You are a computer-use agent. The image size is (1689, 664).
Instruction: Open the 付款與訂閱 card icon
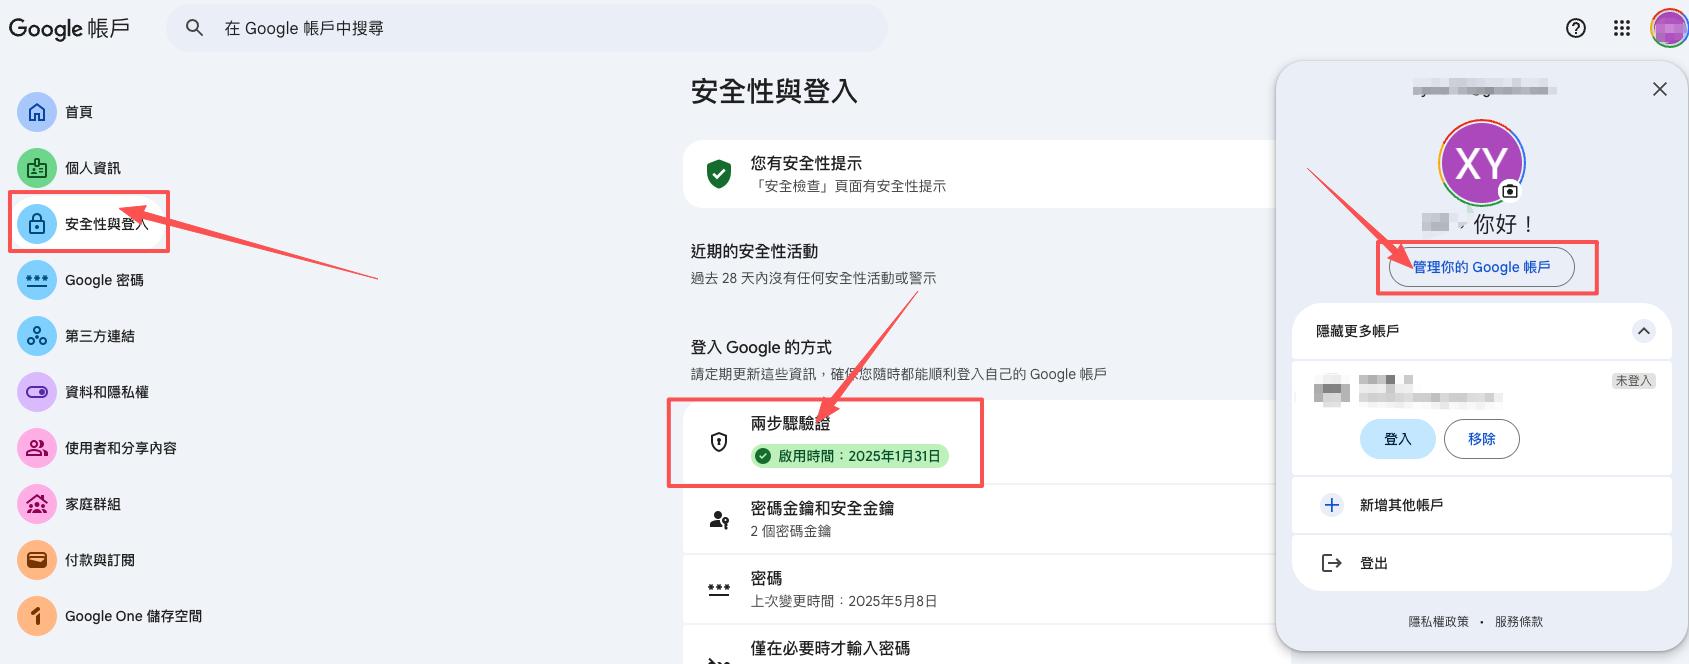pos(37,560)
